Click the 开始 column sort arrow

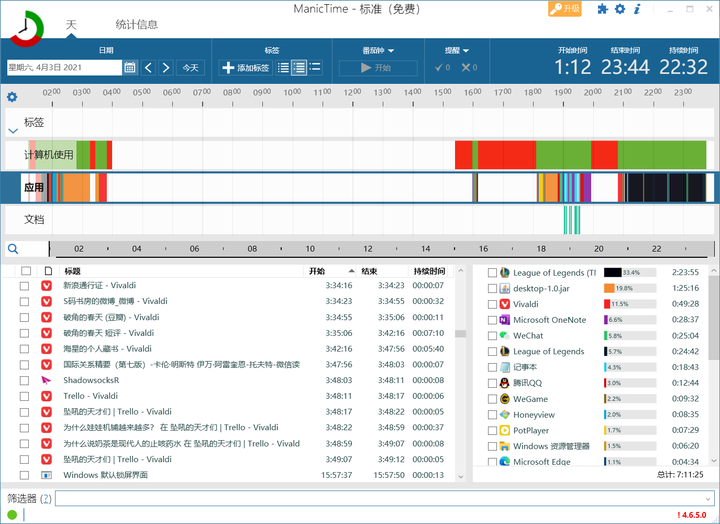(x=351, y=271)
